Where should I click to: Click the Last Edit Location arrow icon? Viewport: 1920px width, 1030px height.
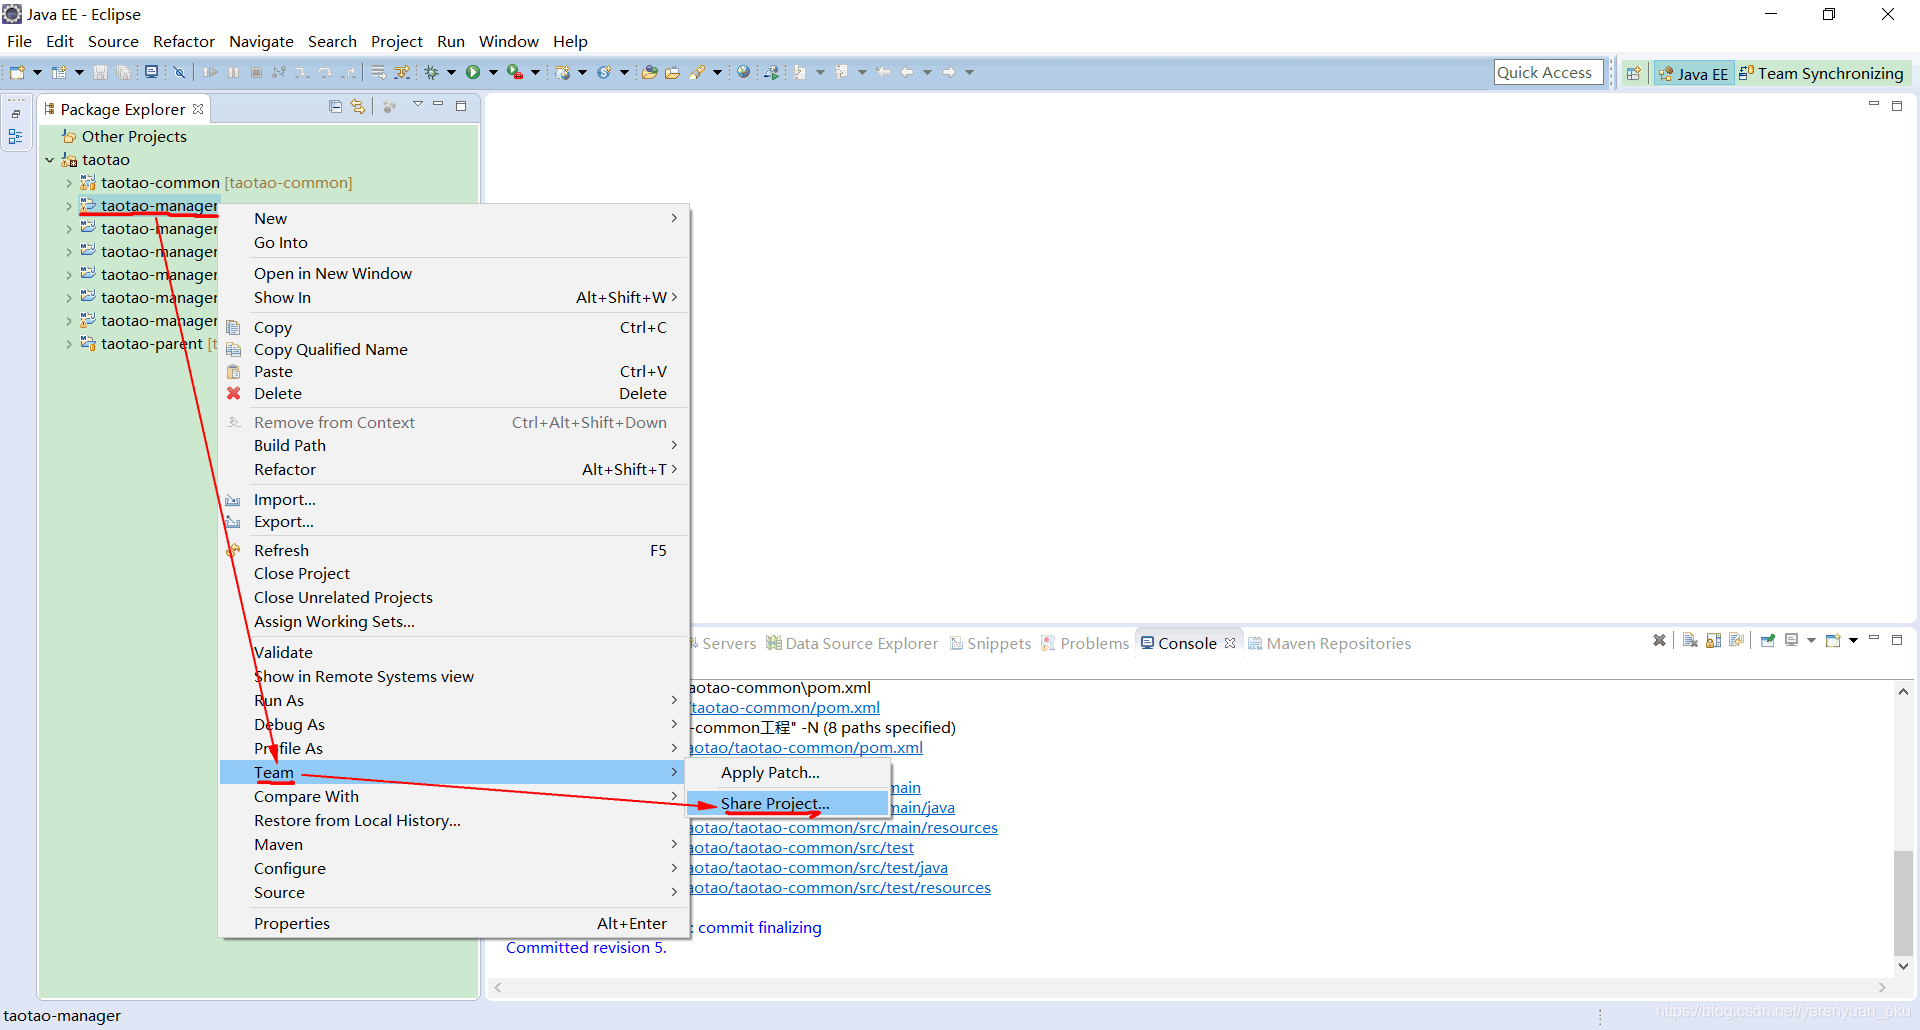coord(883,72)
